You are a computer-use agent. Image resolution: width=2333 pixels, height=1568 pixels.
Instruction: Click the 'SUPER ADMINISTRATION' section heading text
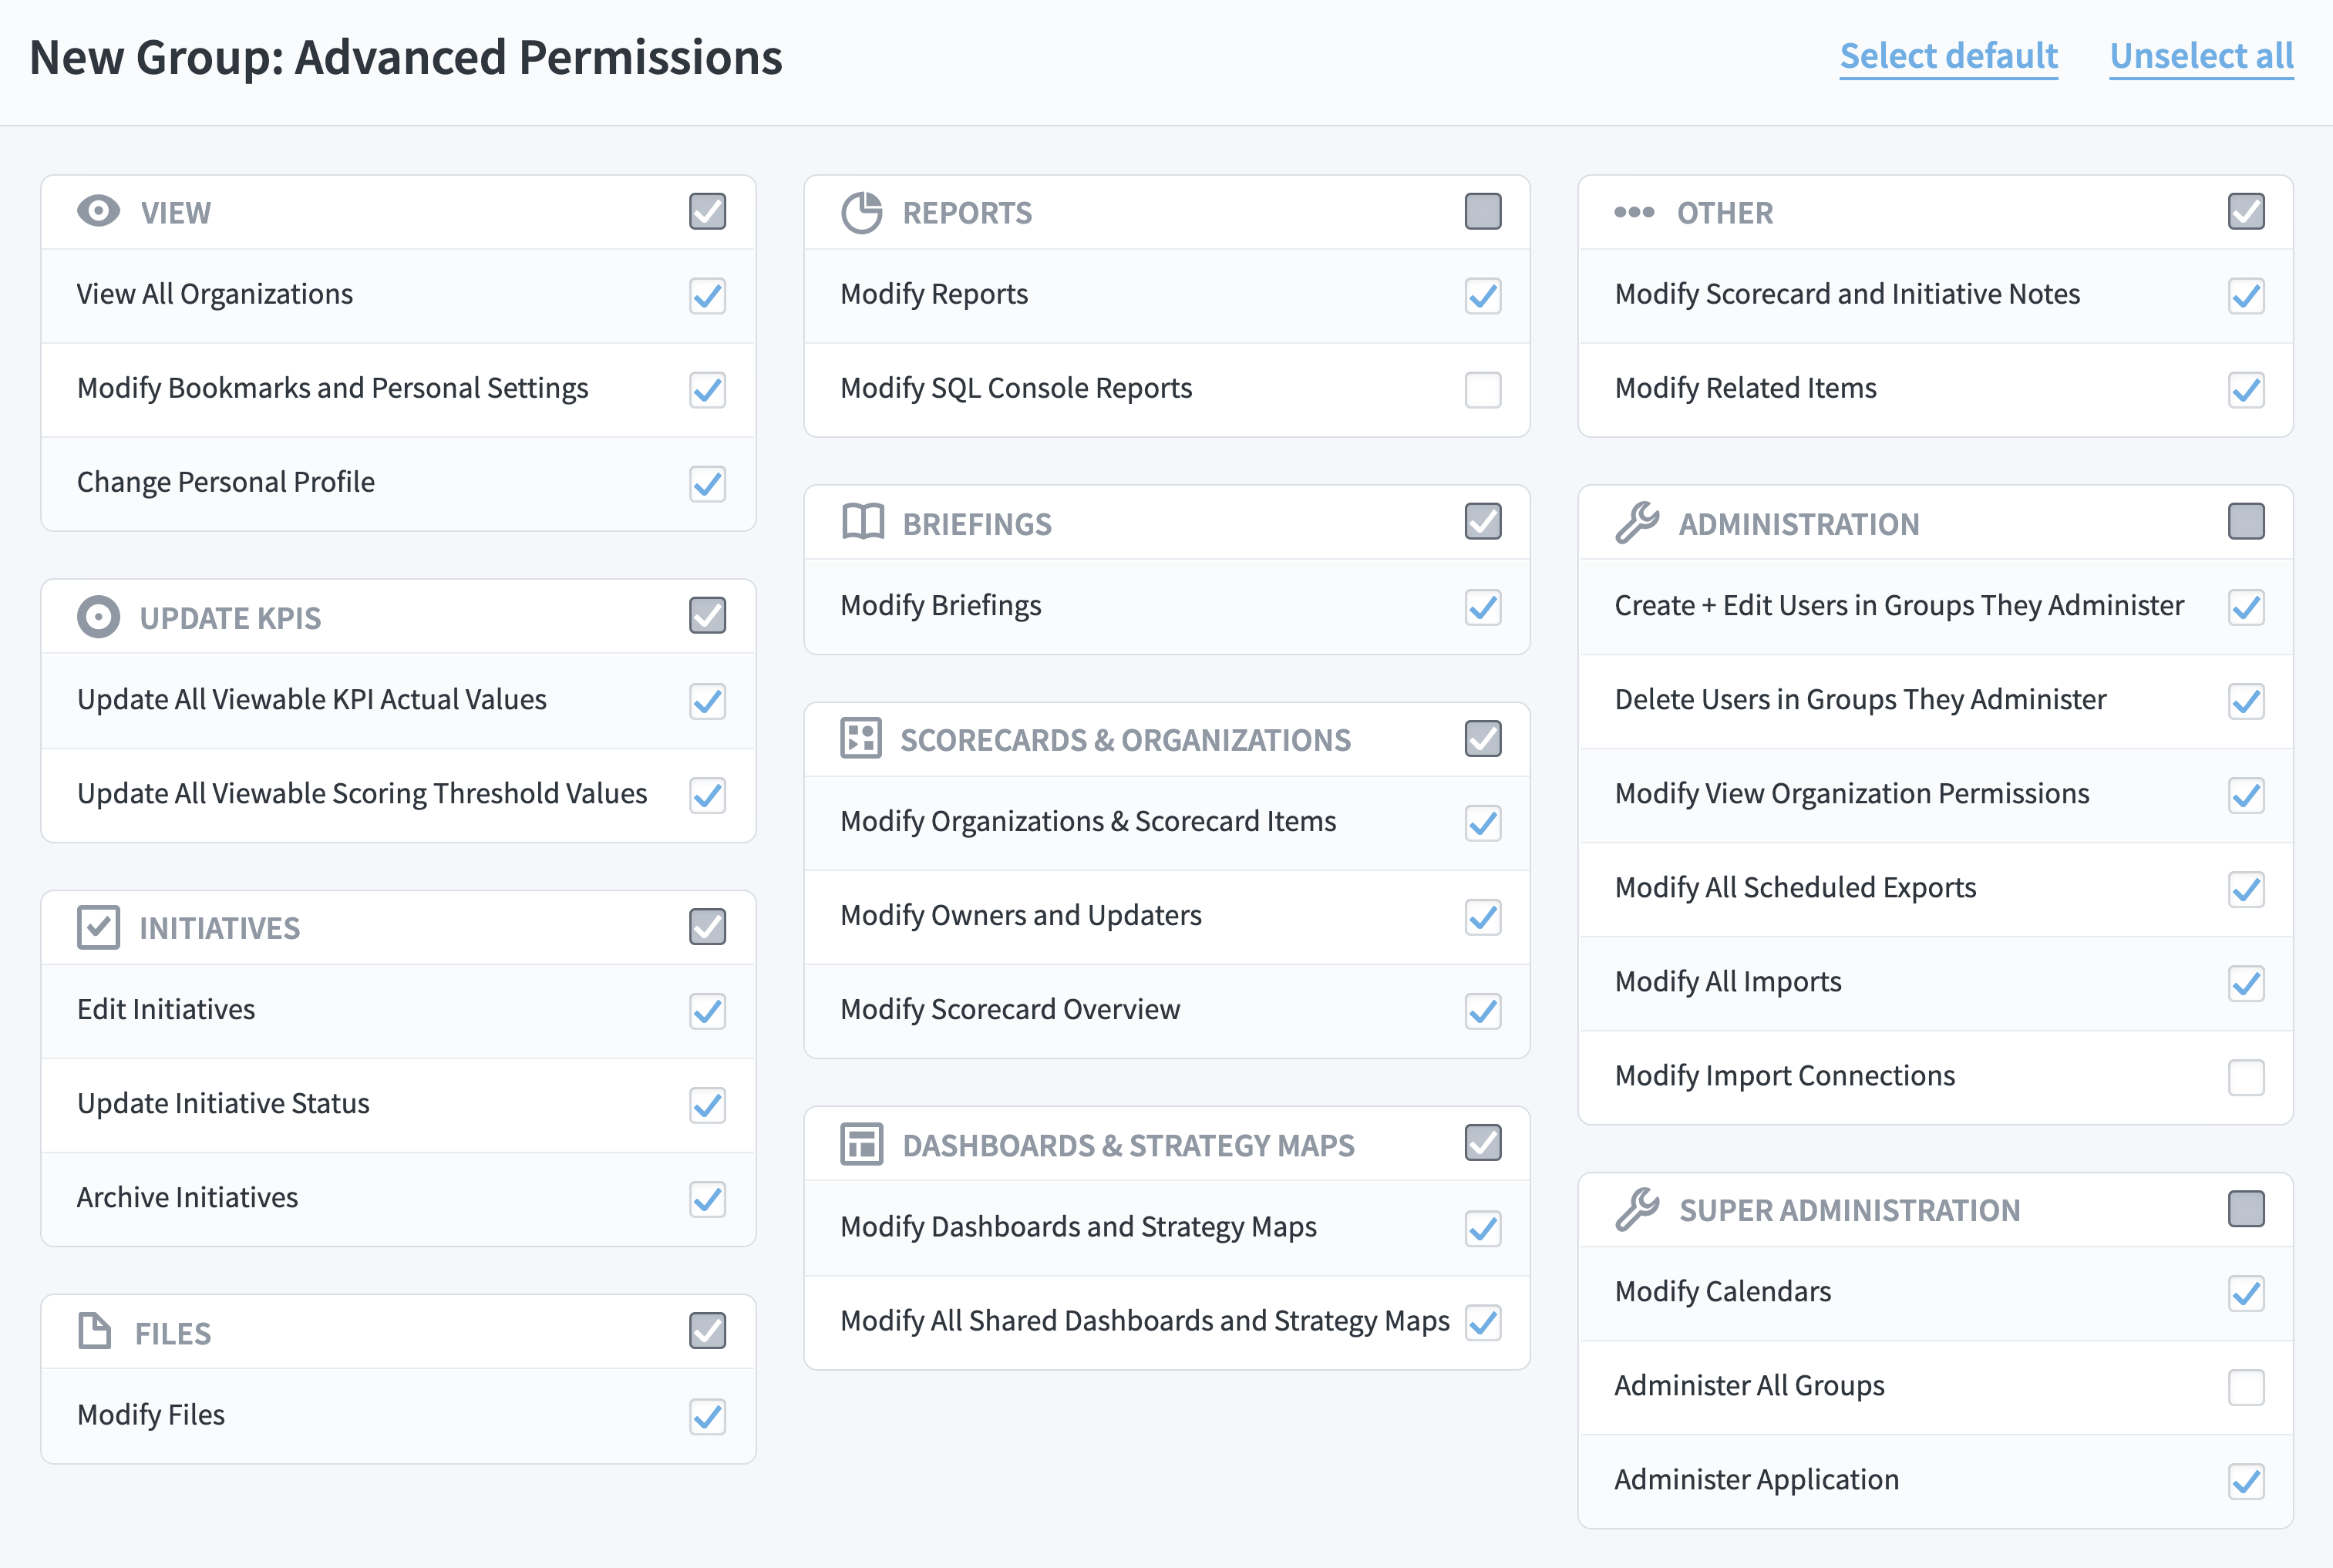click(1849, 1210)
